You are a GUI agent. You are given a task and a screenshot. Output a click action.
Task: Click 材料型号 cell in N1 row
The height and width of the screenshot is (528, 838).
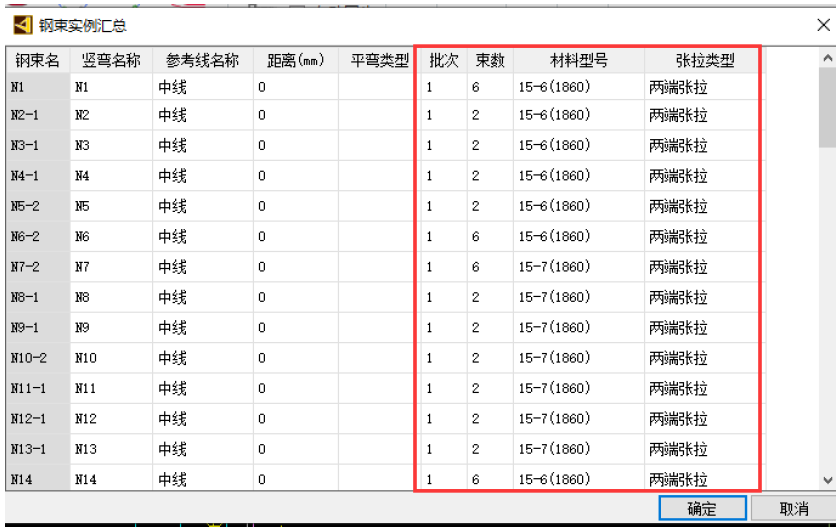pyautogui.click(x=579, y=87)
